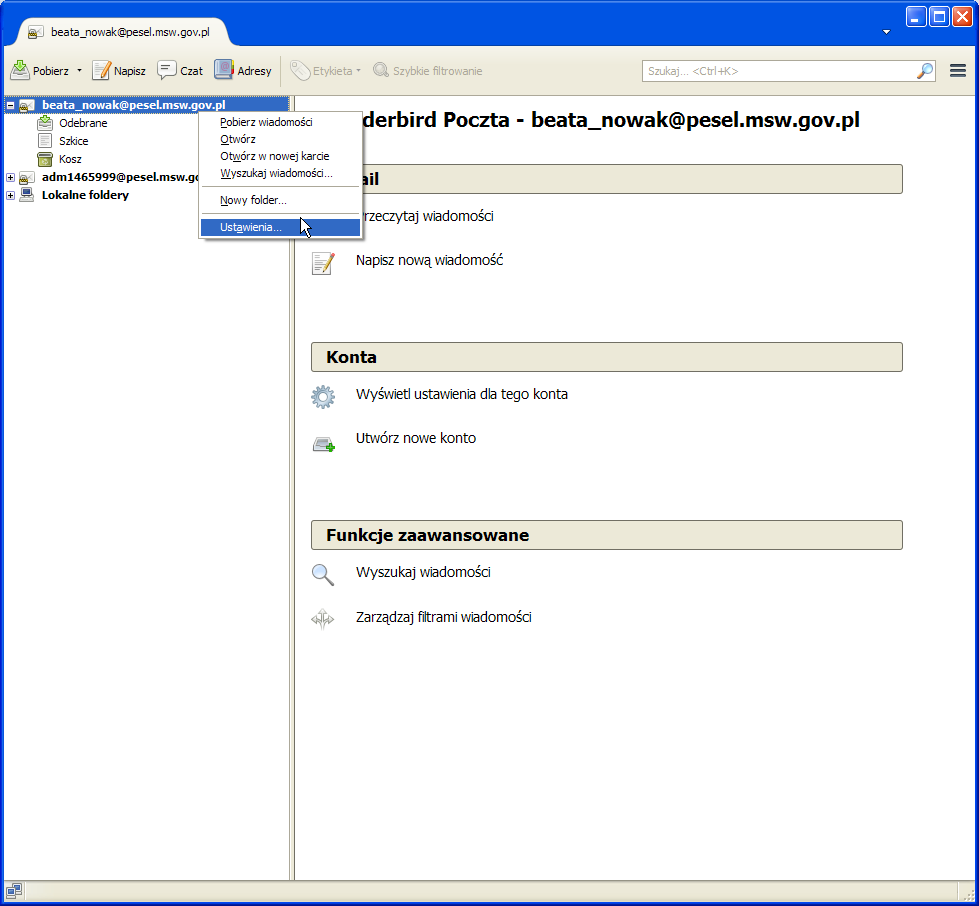Close the Thunderbird window
Screen dimensions: 979x906
pyautogui.click(x=962, y=17)
